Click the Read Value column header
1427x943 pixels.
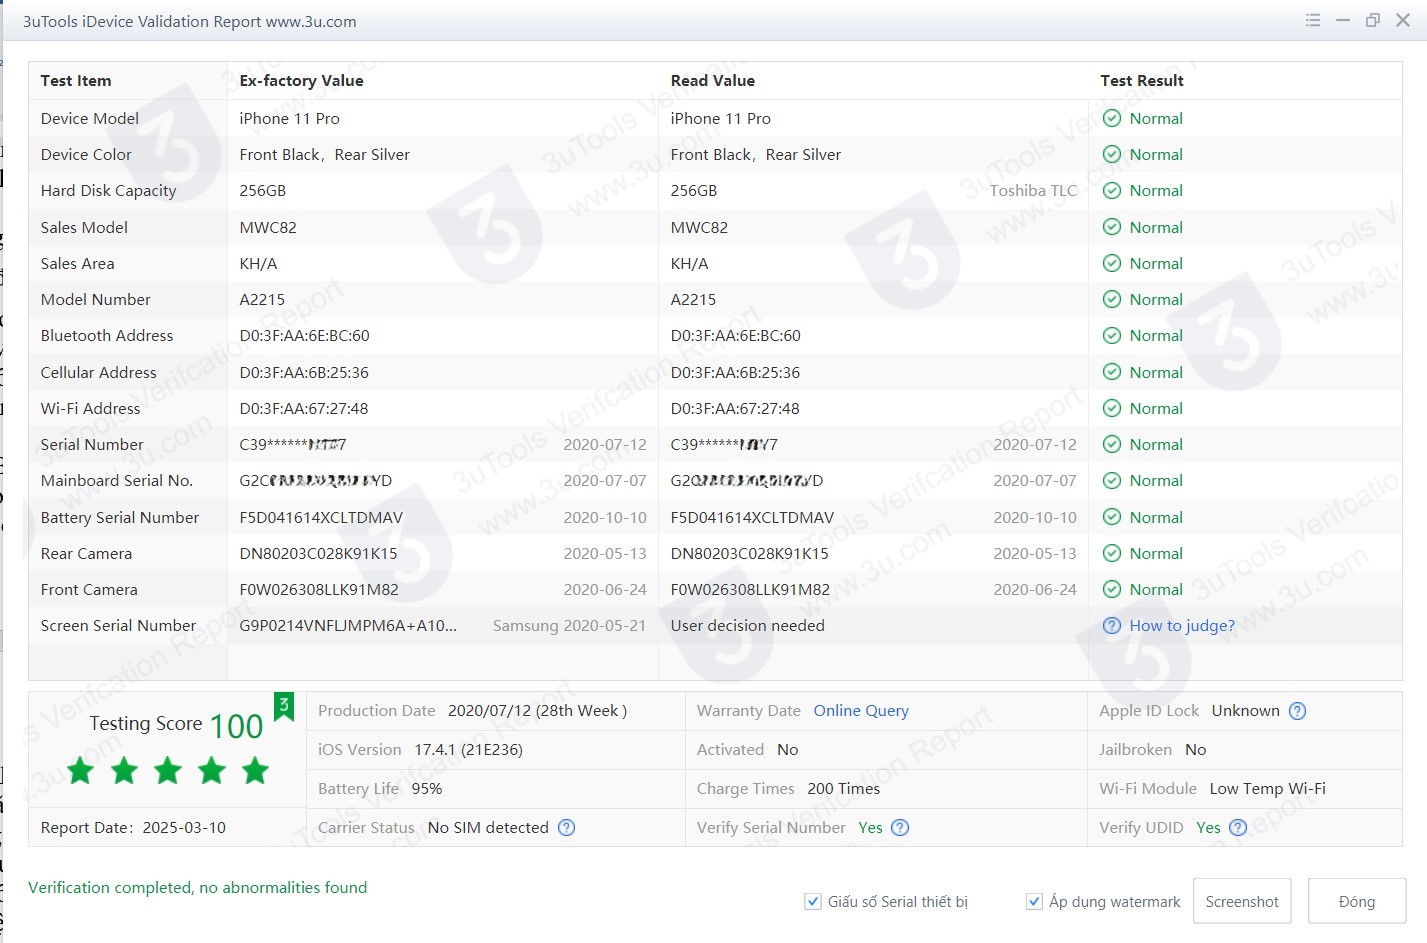(x=712, y=81)
